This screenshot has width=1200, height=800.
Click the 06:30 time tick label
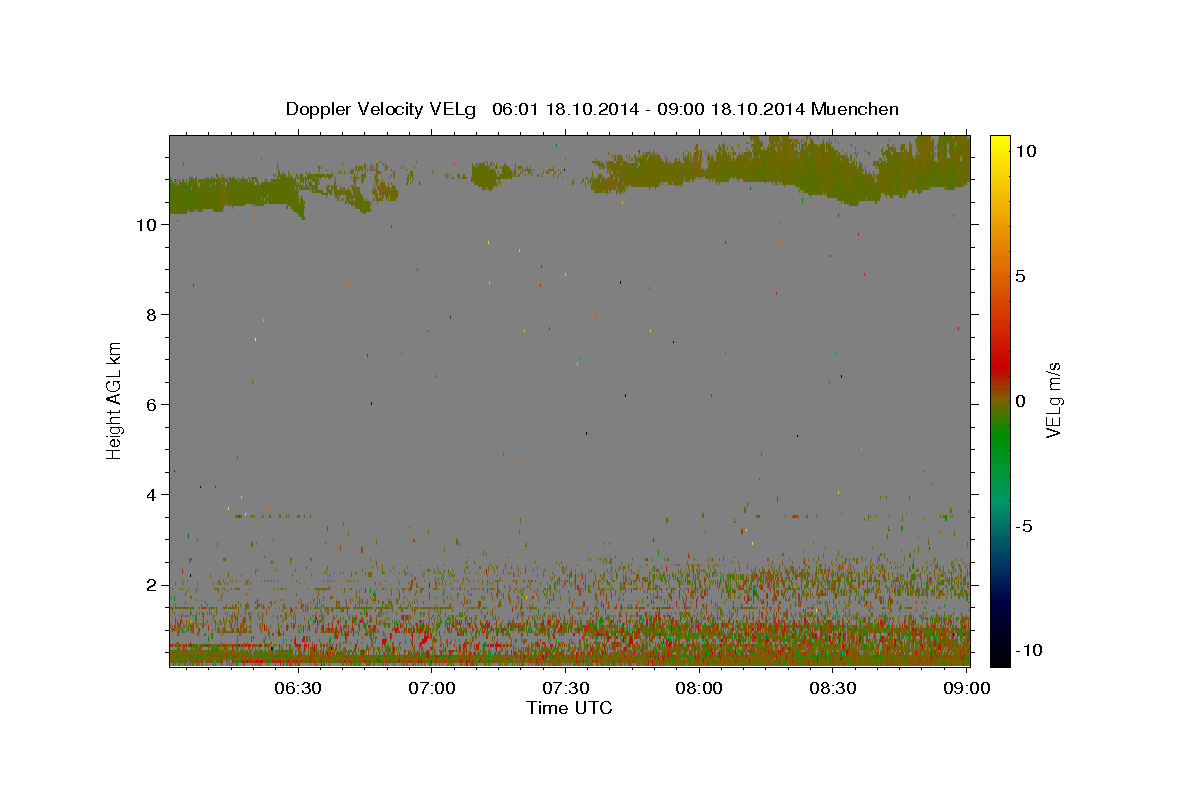298,688
